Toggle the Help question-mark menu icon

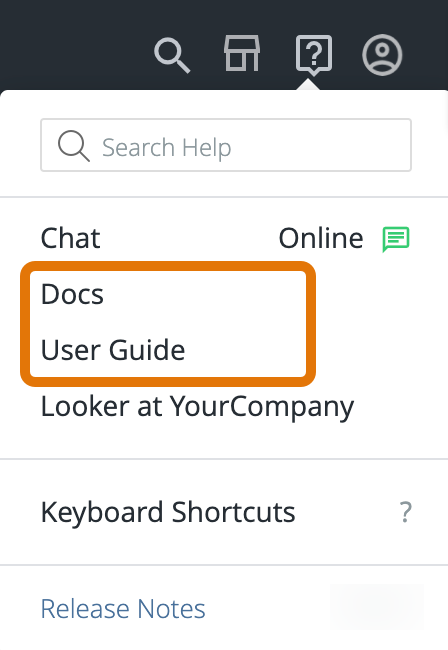click(314, 55)
